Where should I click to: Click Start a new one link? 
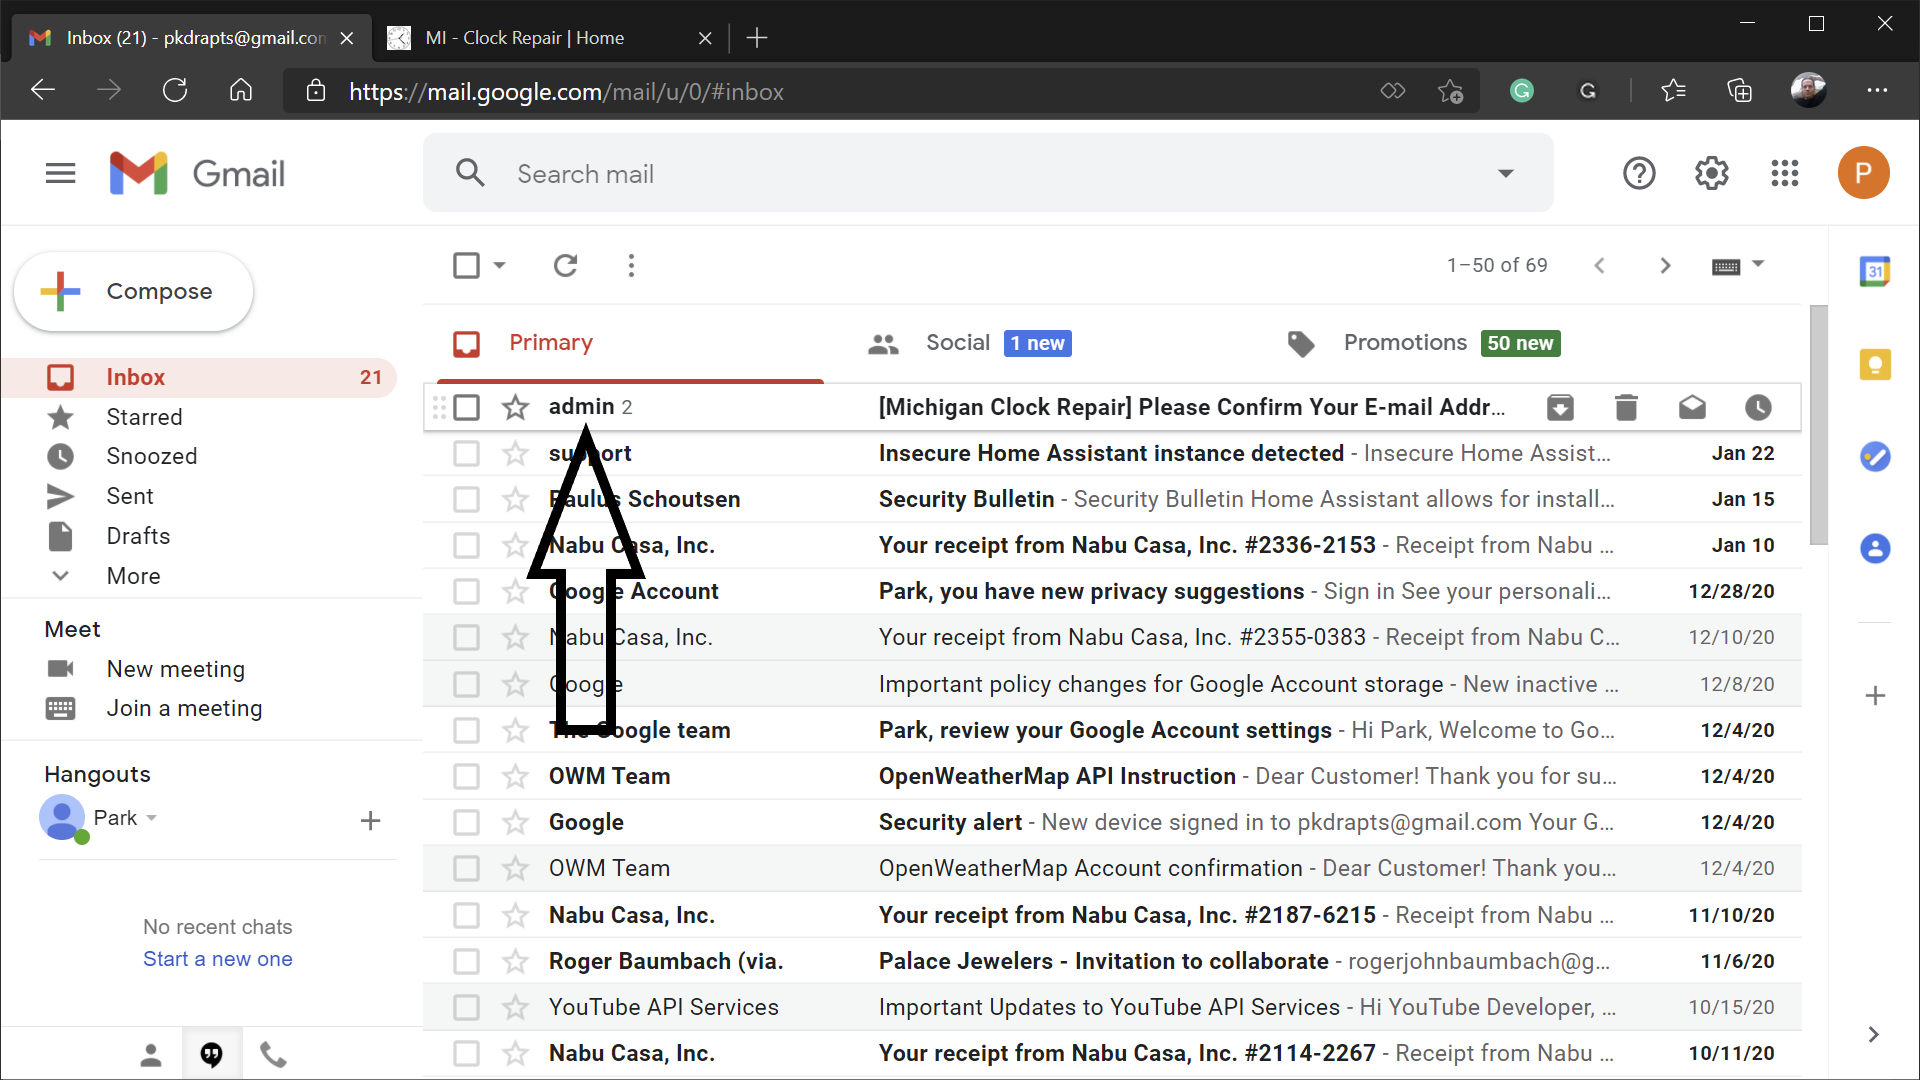(218, 959)
